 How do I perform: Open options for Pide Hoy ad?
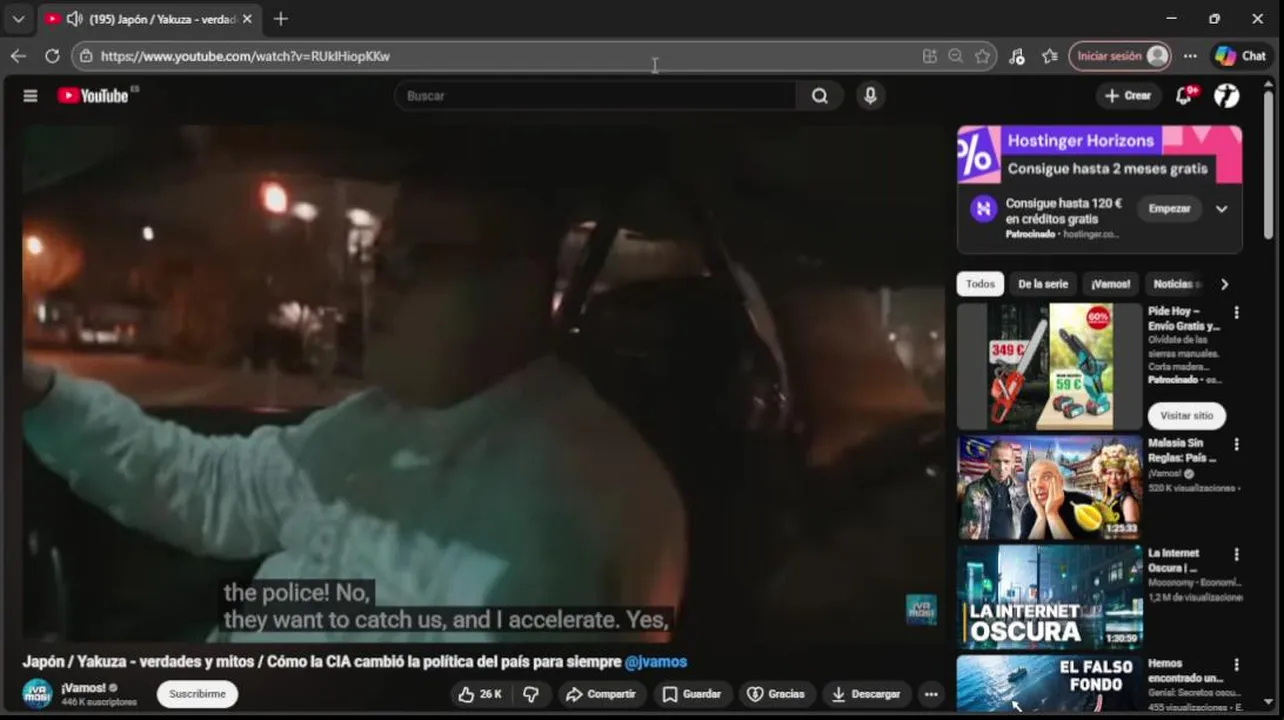(x=1236, y=313)
